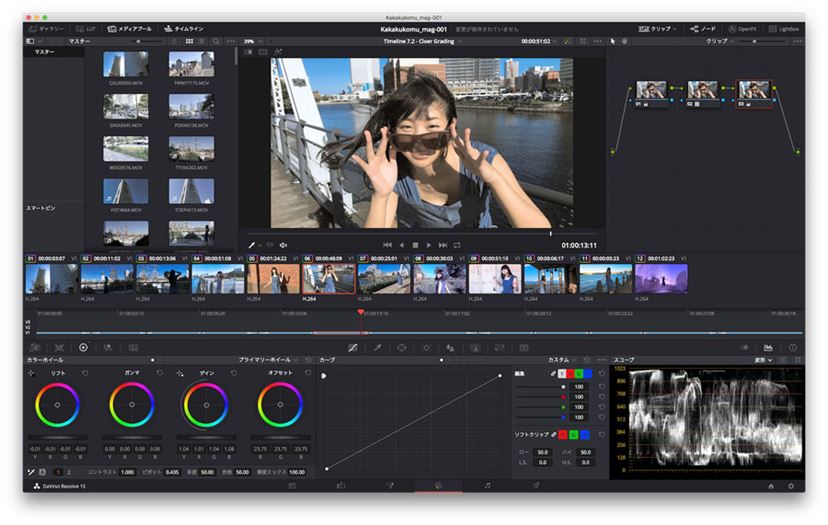The image size is (828, 525).
Task: Reset the Lift color wheel
Action: click(85, 373)
